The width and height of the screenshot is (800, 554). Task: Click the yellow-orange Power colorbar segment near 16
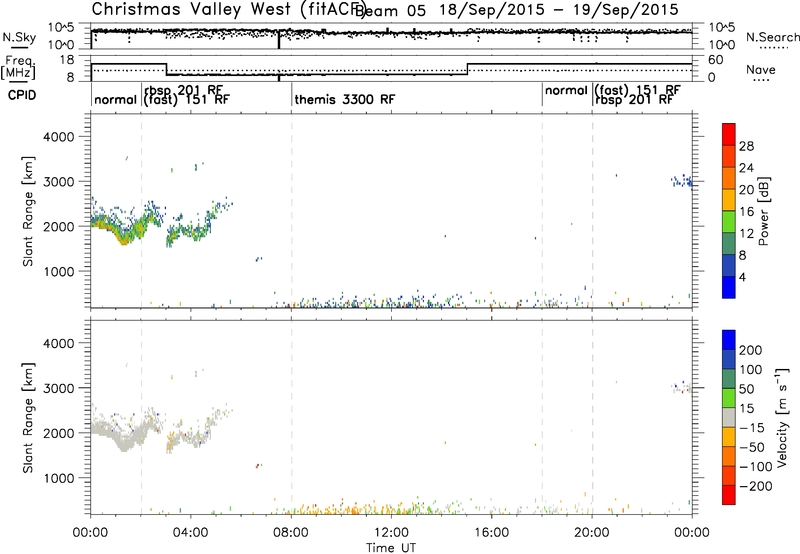pos(729,199)
